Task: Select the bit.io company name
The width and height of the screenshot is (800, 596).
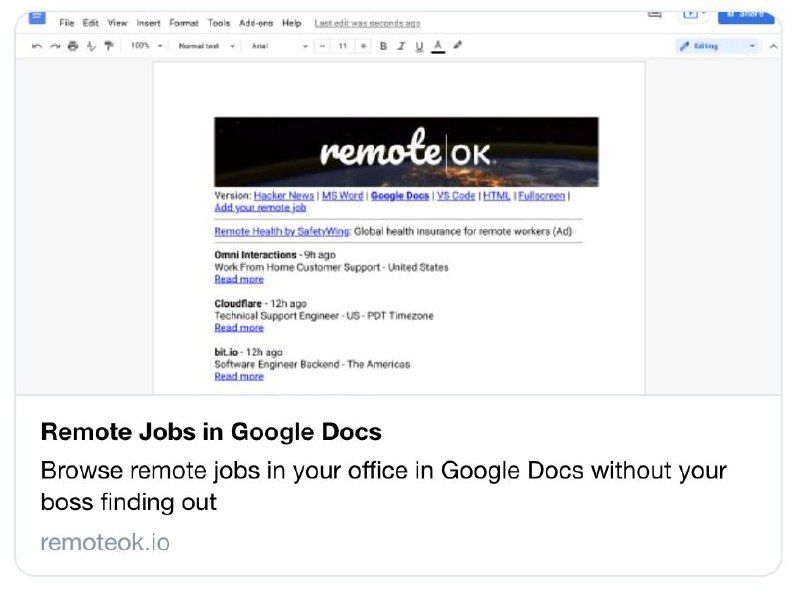Action: 226,352
